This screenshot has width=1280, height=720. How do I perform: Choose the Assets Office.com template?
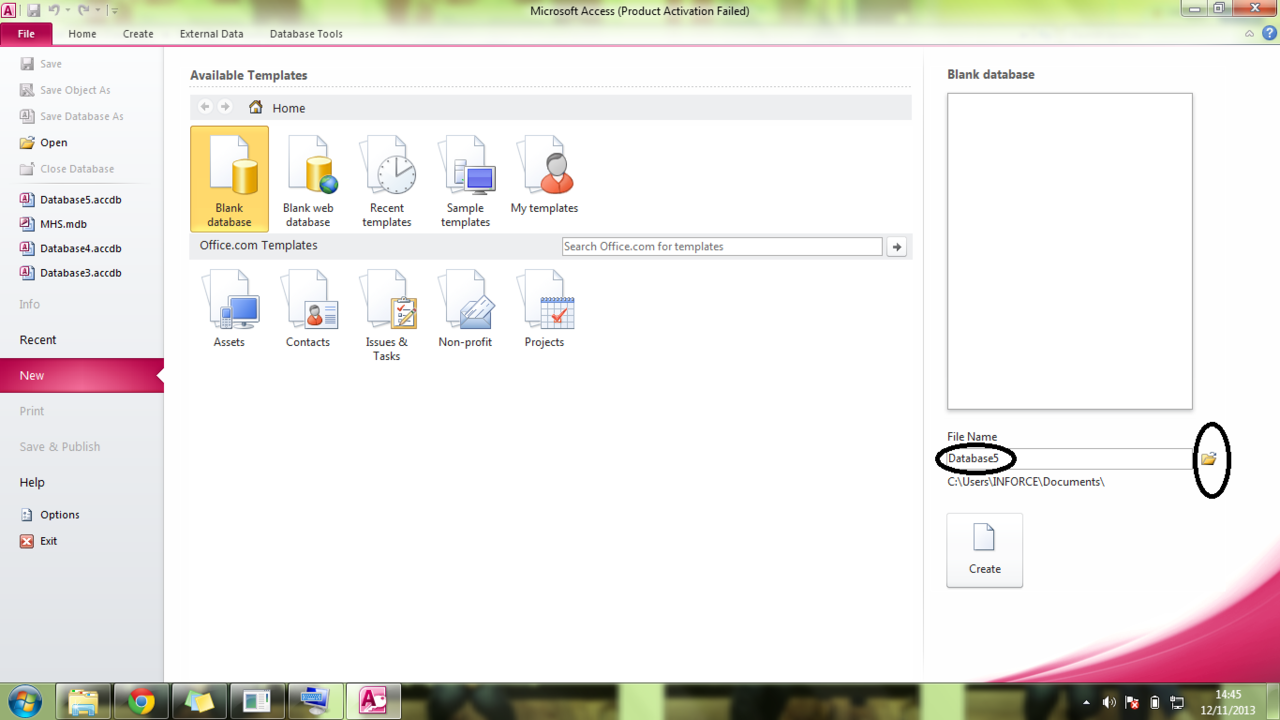point(229,309)
